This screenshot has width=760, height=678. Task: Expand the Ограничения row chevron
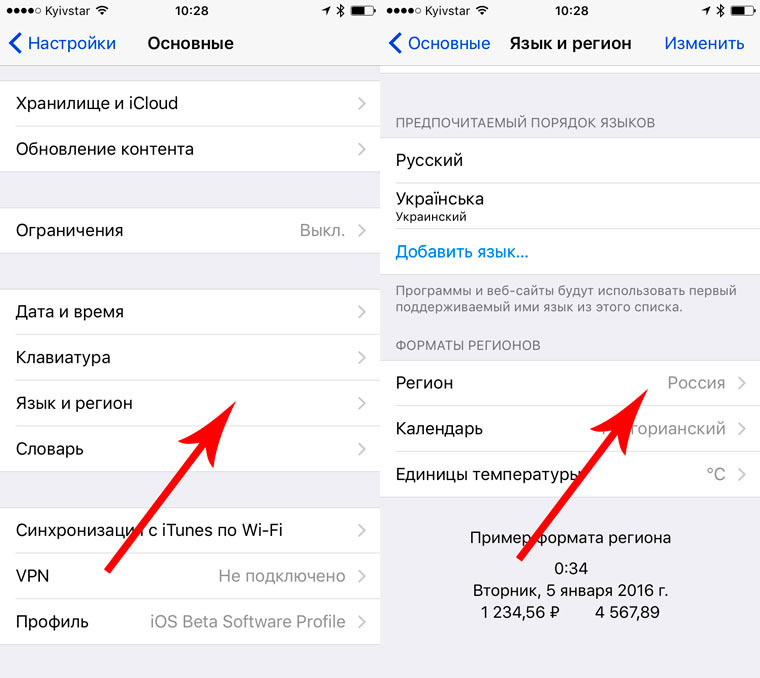pos(362,231)
